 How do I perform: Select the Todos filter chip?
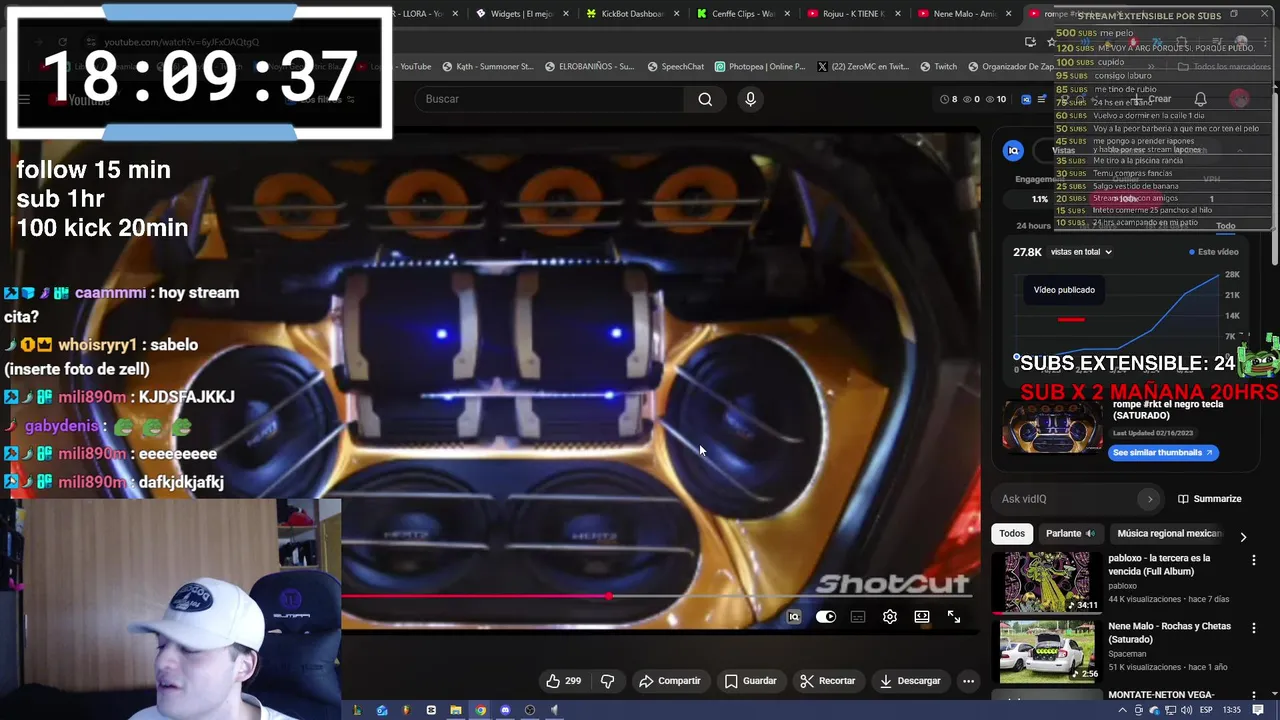1012,534
